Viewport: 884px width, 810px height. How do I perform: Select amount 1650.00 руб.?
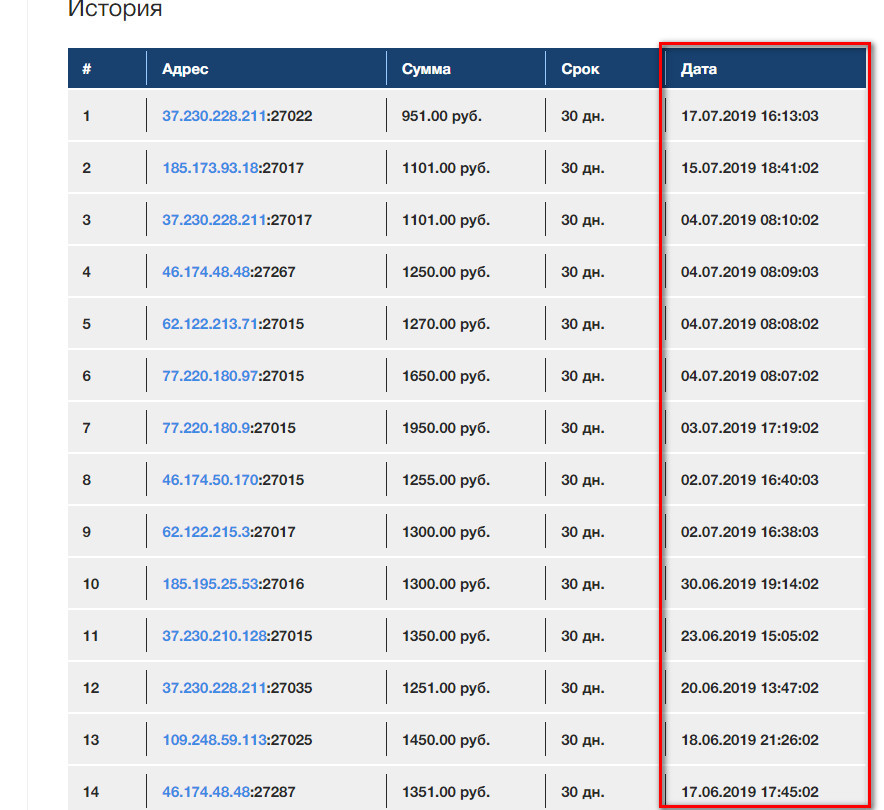click(x=445, y=376)
